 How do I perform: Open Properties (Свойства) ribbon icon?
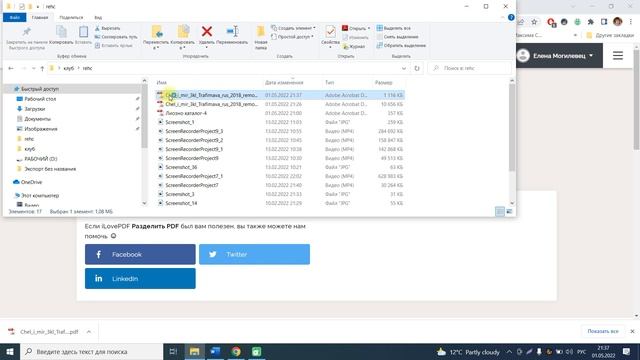330,32
